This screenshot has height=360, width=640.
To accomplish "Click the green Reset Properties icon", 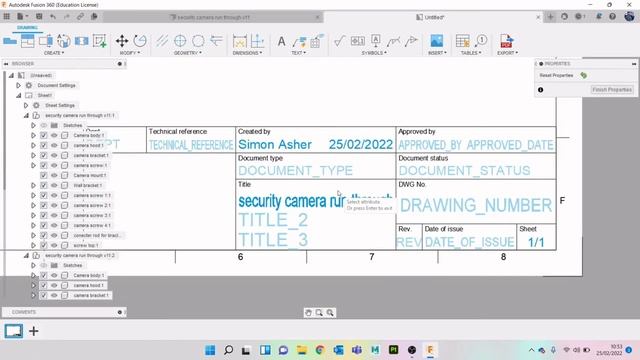I will [x=584, y=76].
